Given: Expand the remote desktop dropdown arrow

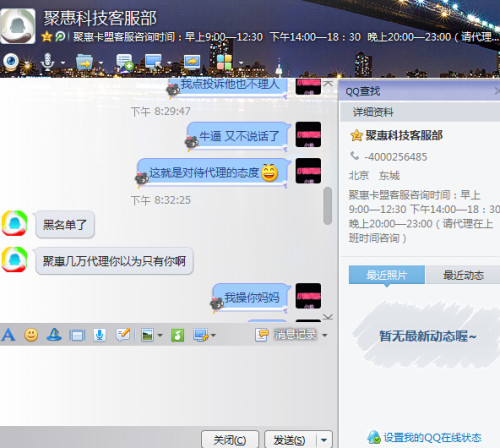Looking at the screenshot, I should (169, 62).
